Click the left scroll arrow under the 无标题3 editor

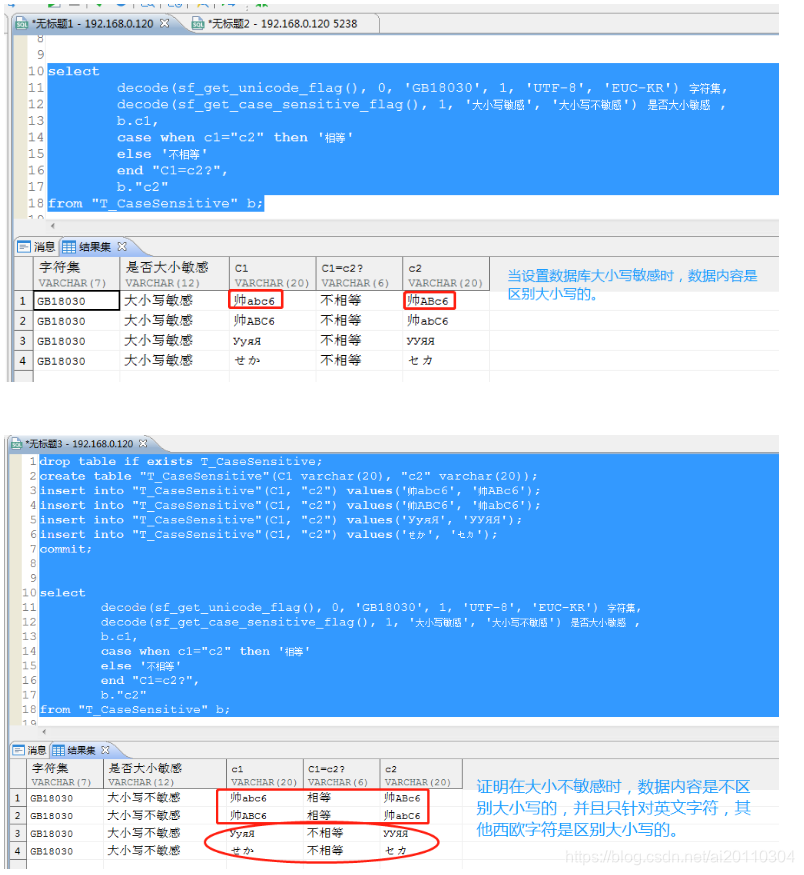(44, 732)
